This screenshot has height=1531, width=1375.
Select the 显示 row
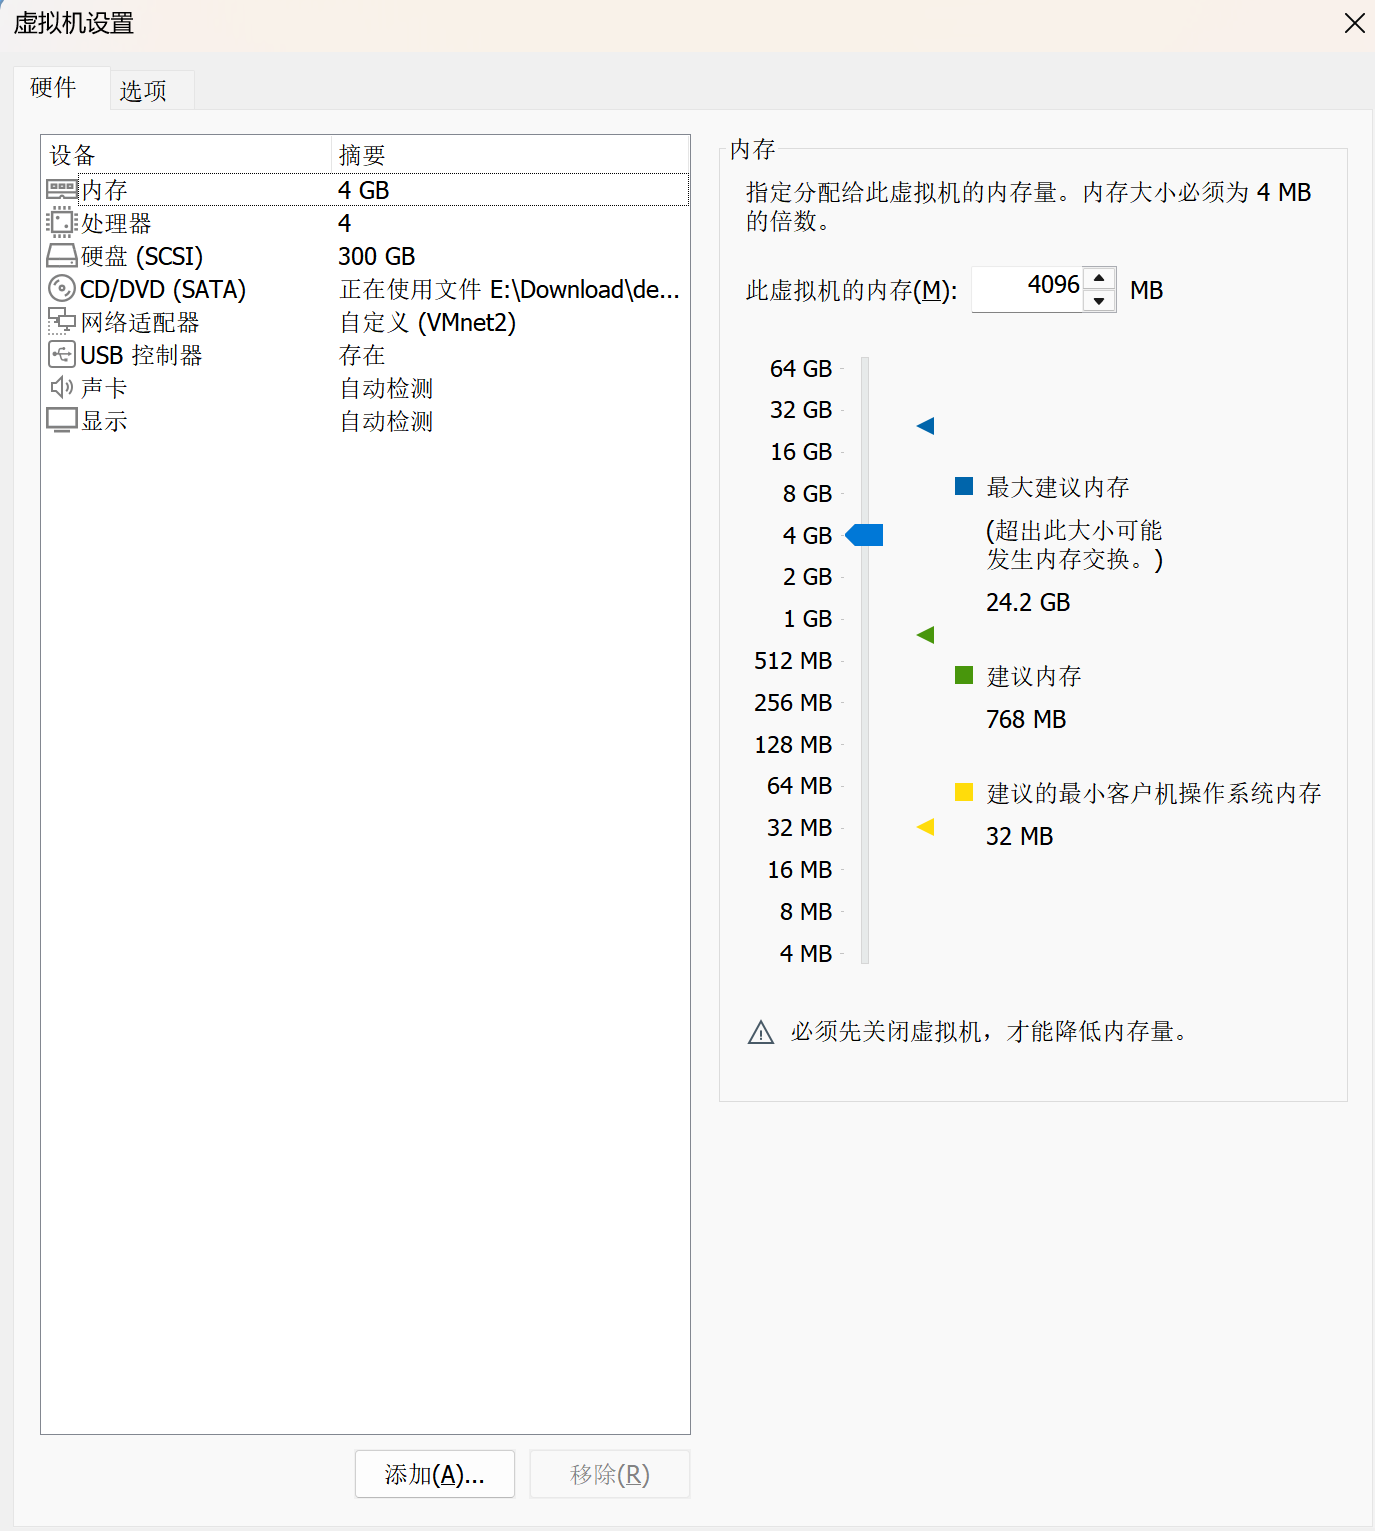366,421
